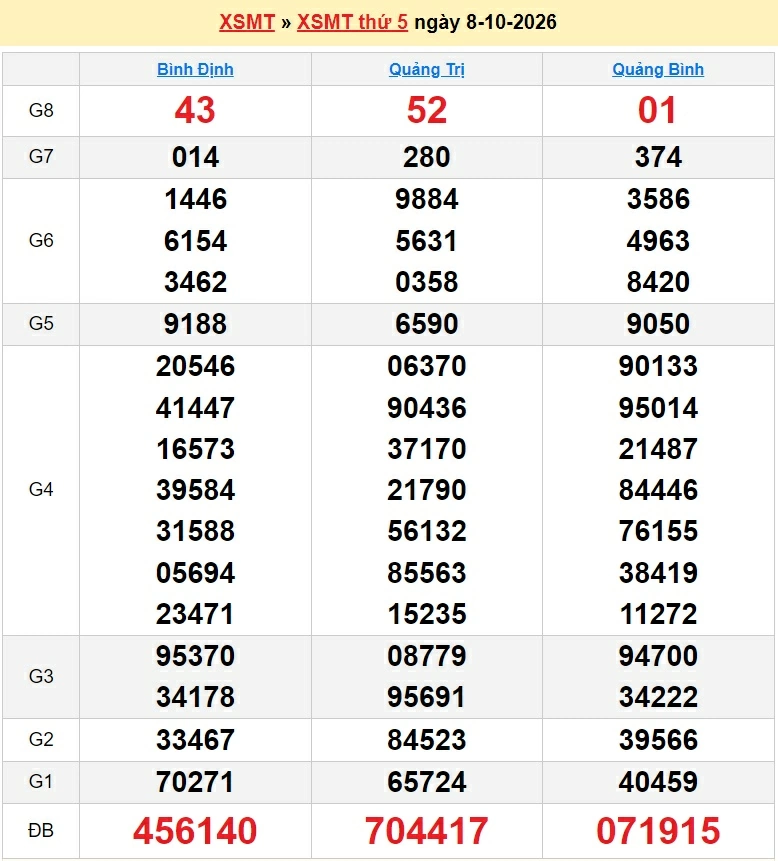Select Bình Định special prize 456140
778x861 pixels.
195,830
